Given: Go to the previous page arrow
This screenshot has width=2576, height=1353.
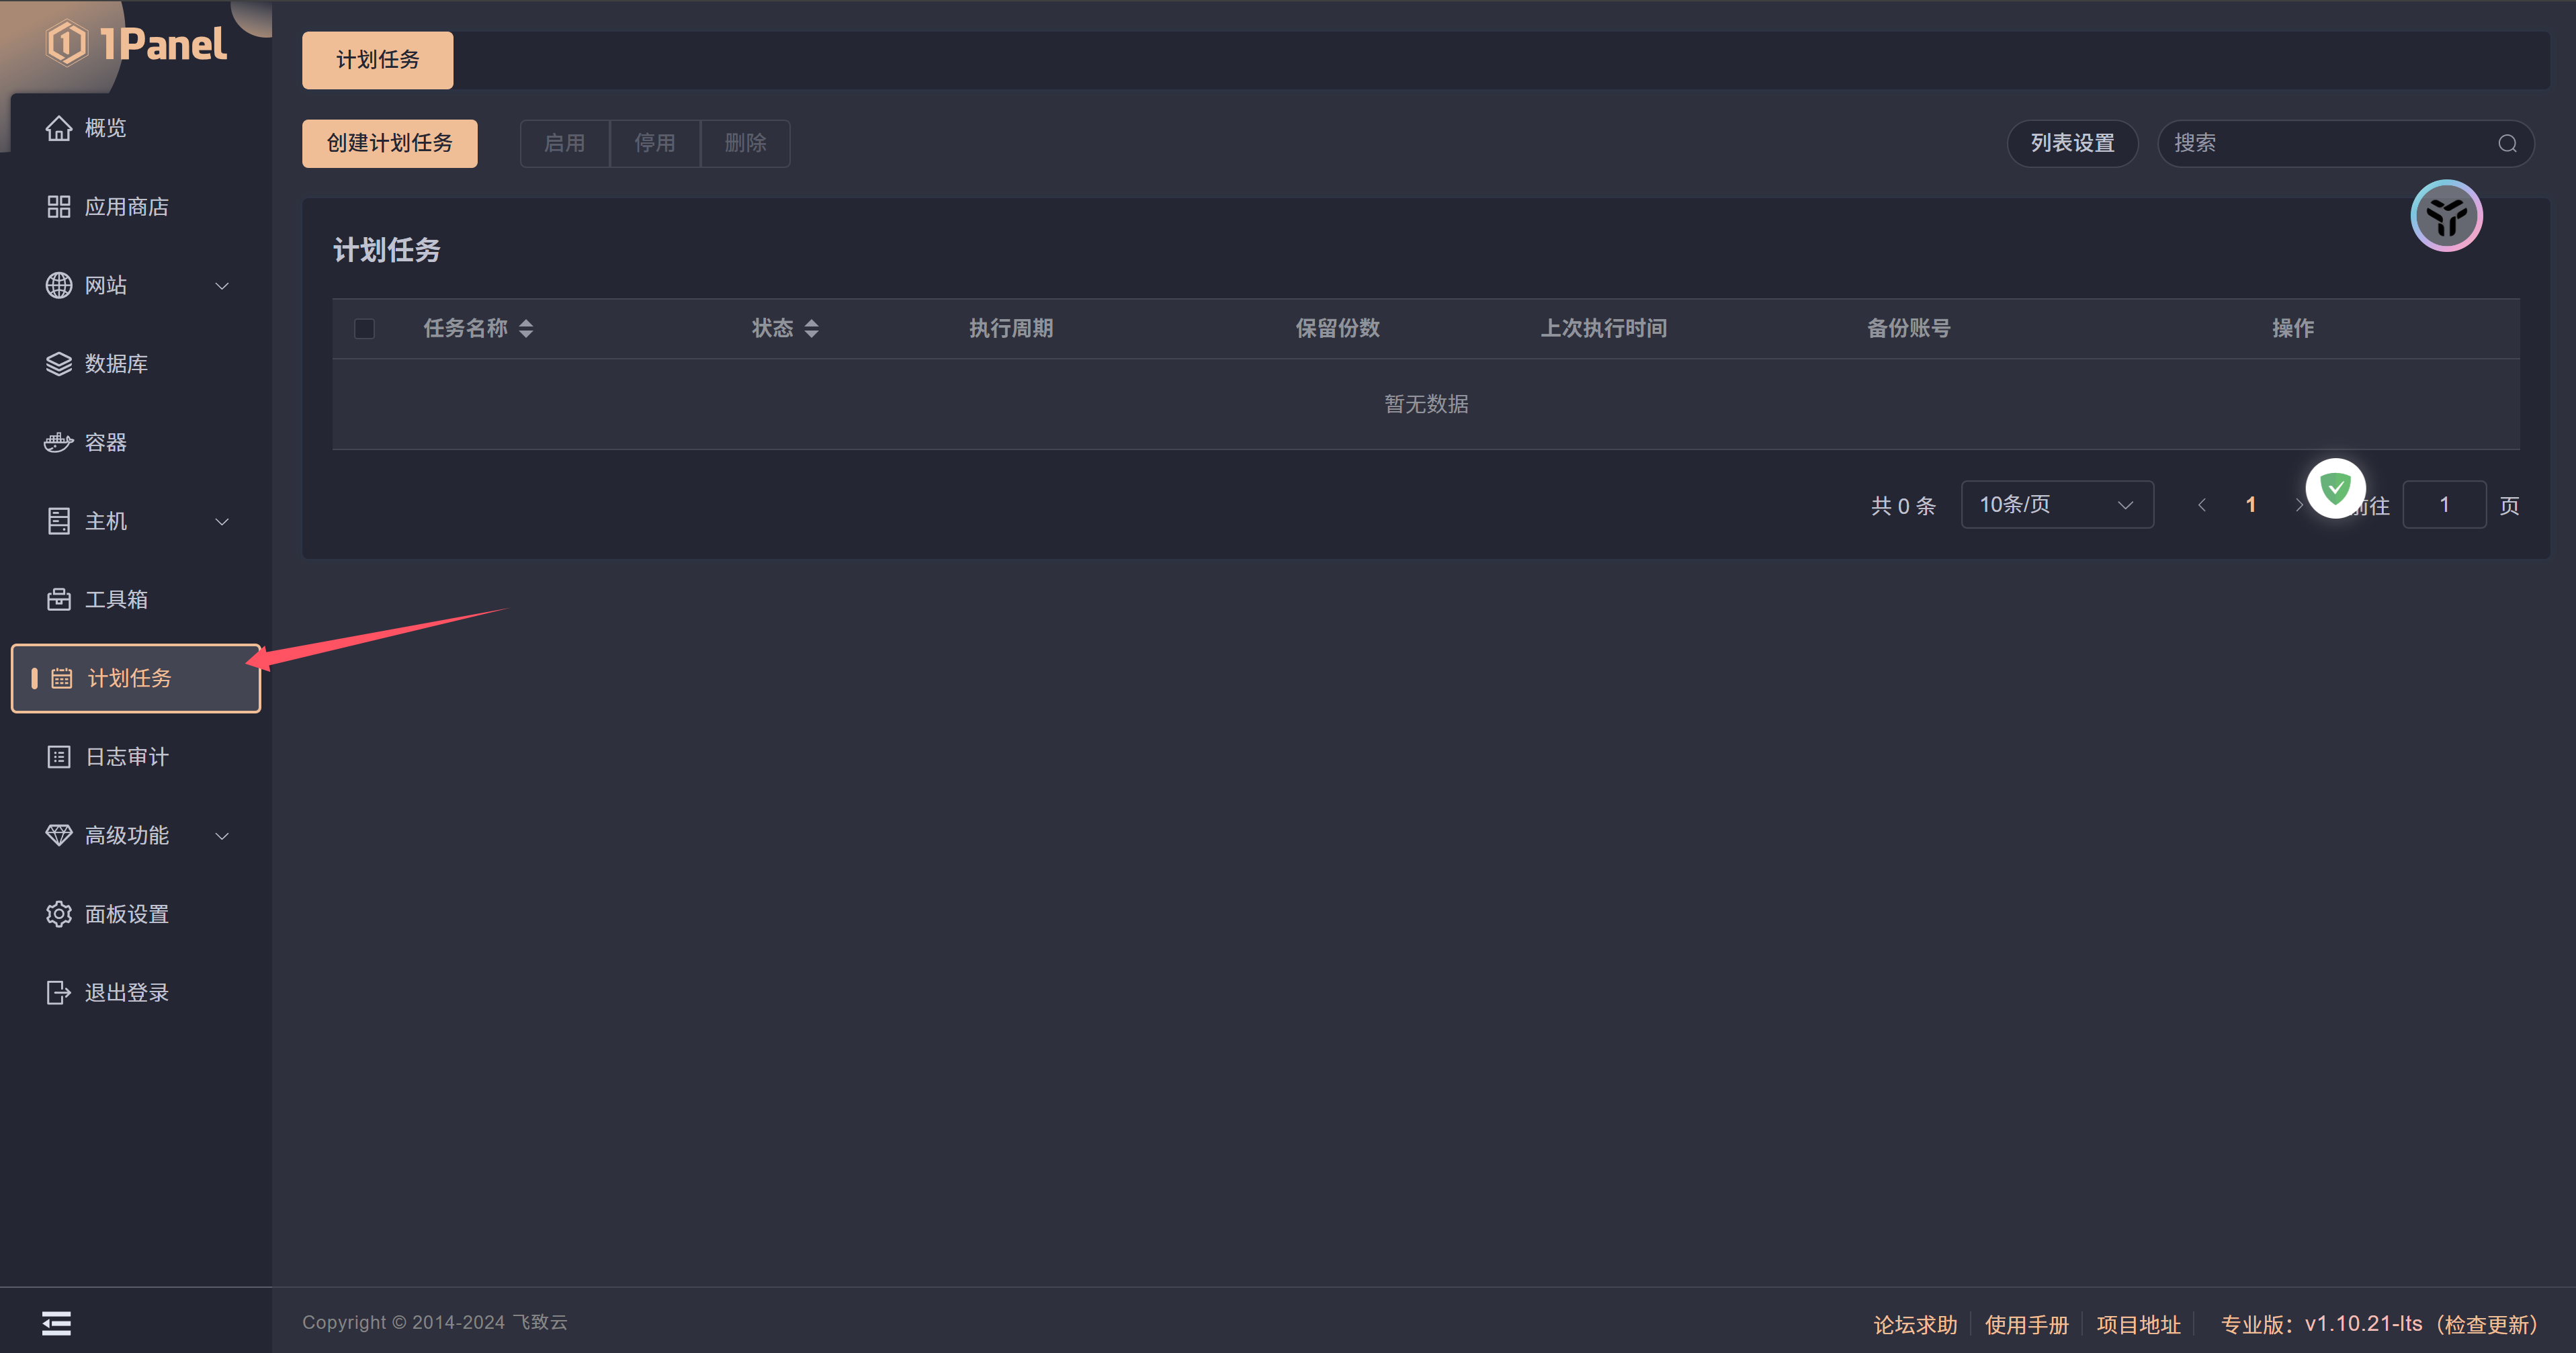Looking at the screenshot, I should click(2201, 505).
